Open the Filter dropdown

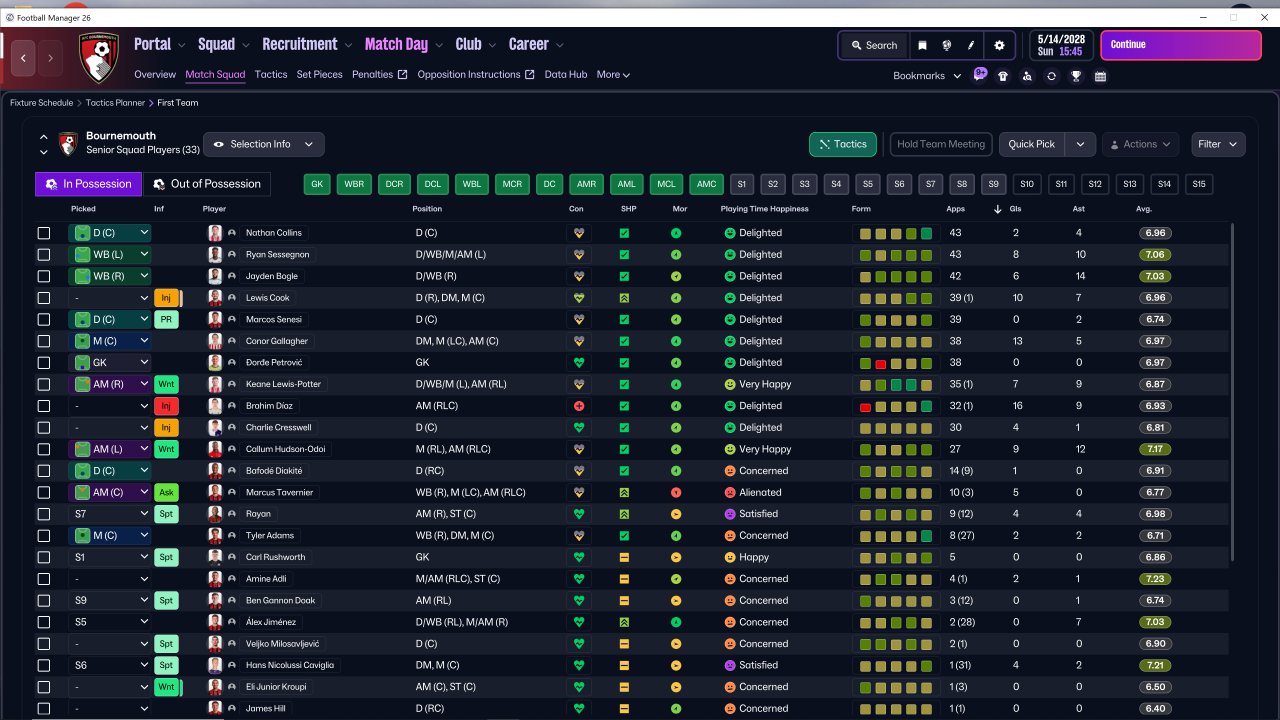tap(1219, 144)
